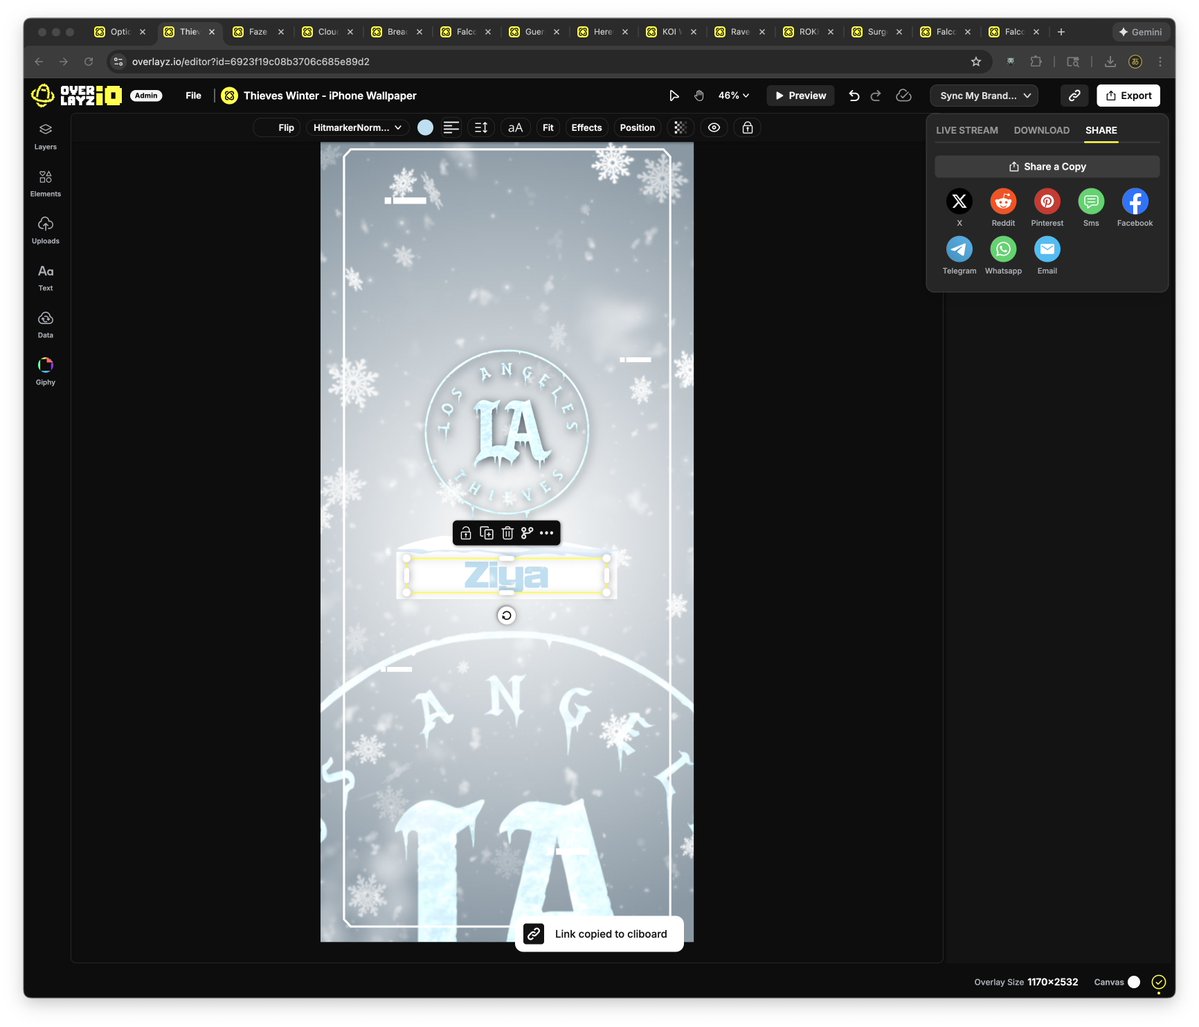Open the Text panel
This screenshot has height=1027, width=1199.
coord(45,278)
